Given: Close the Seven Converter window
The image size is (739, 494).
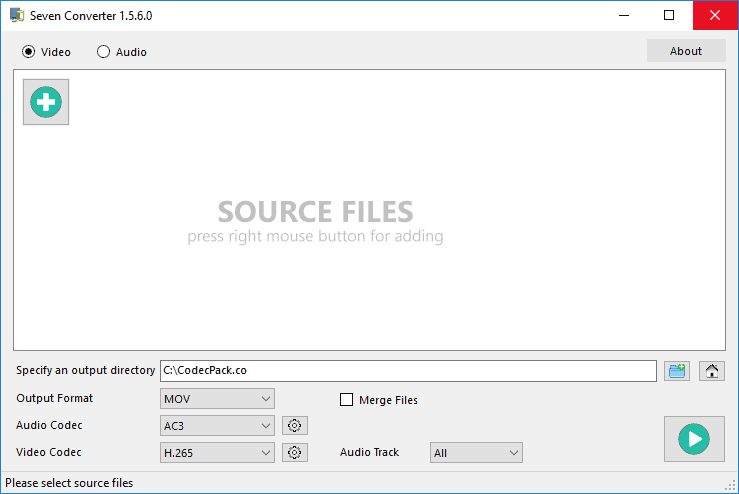Looking at the screenshot, I should 715,16.
